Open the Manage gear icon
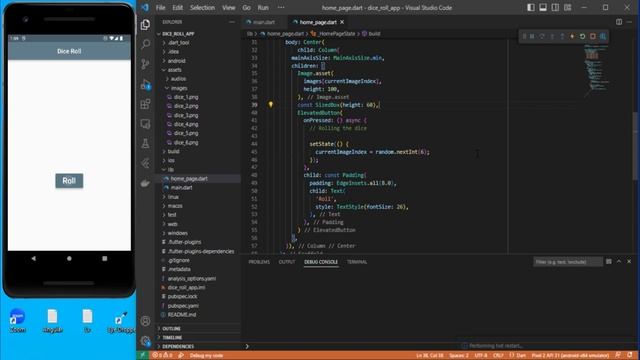This screenshot has width=640, height=360. [x=145, y=341]
